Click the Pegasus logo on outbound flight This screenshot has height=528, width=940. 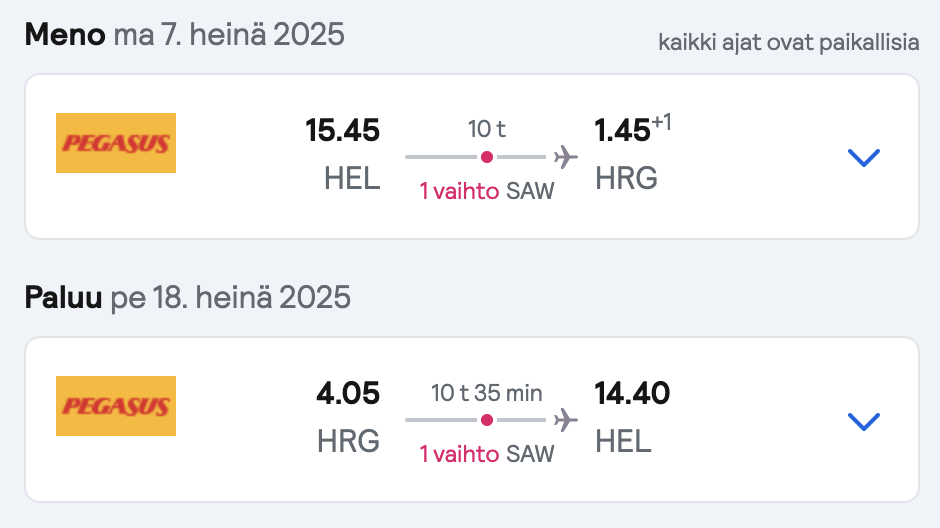point(116,143)
